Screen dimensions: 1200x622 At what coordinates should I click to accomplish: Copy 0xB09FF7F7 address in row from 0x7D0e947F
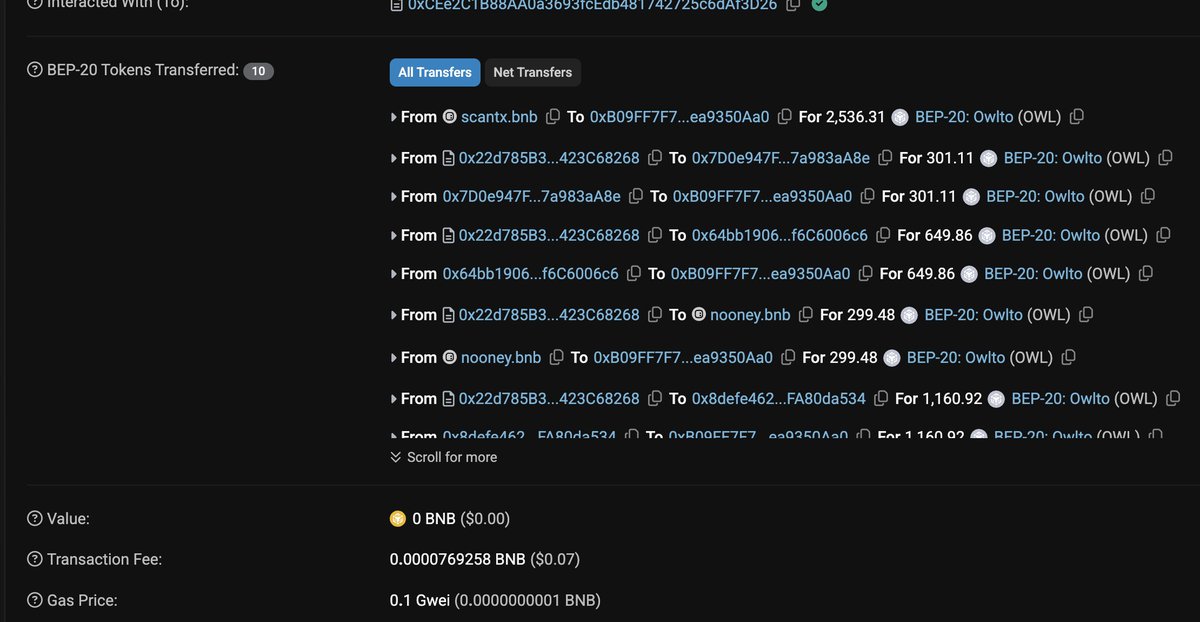[x=867, y=196]
